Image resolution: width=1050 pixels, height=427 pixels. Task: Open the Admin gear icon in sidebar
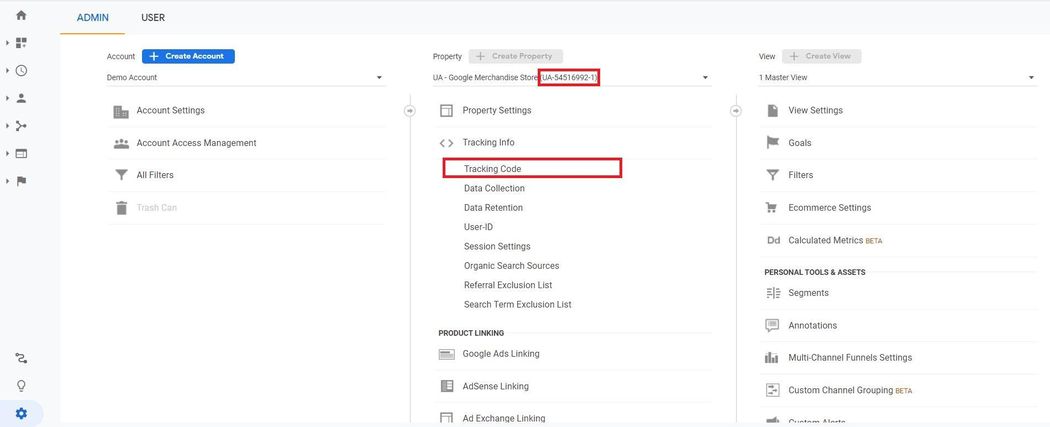[x=21, y=414]
